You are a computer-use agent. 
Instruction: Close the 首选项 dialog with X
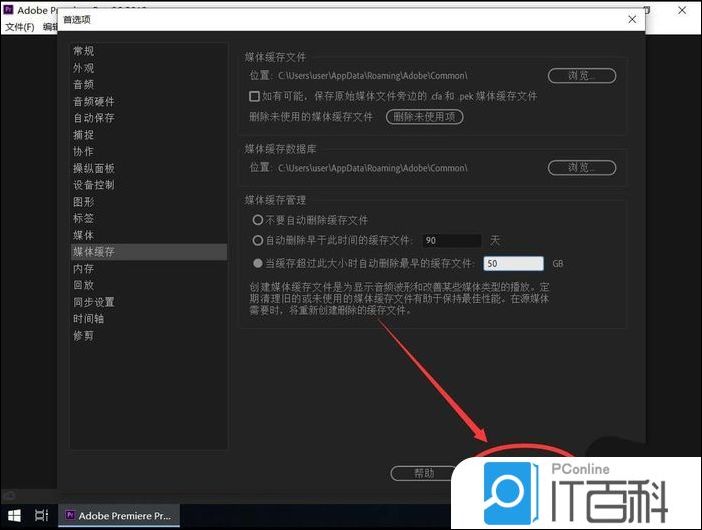click(x=632, y=19)
